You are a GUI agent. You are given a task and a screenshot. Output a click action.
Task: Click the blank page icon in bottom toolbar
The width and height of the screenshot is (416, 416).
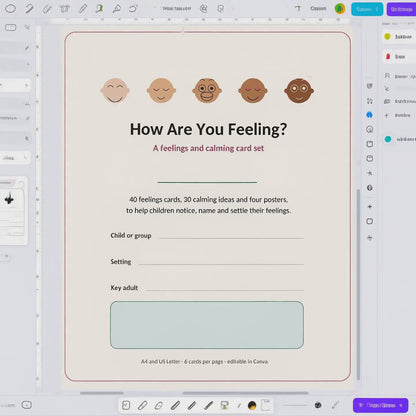tap(265, 405)
